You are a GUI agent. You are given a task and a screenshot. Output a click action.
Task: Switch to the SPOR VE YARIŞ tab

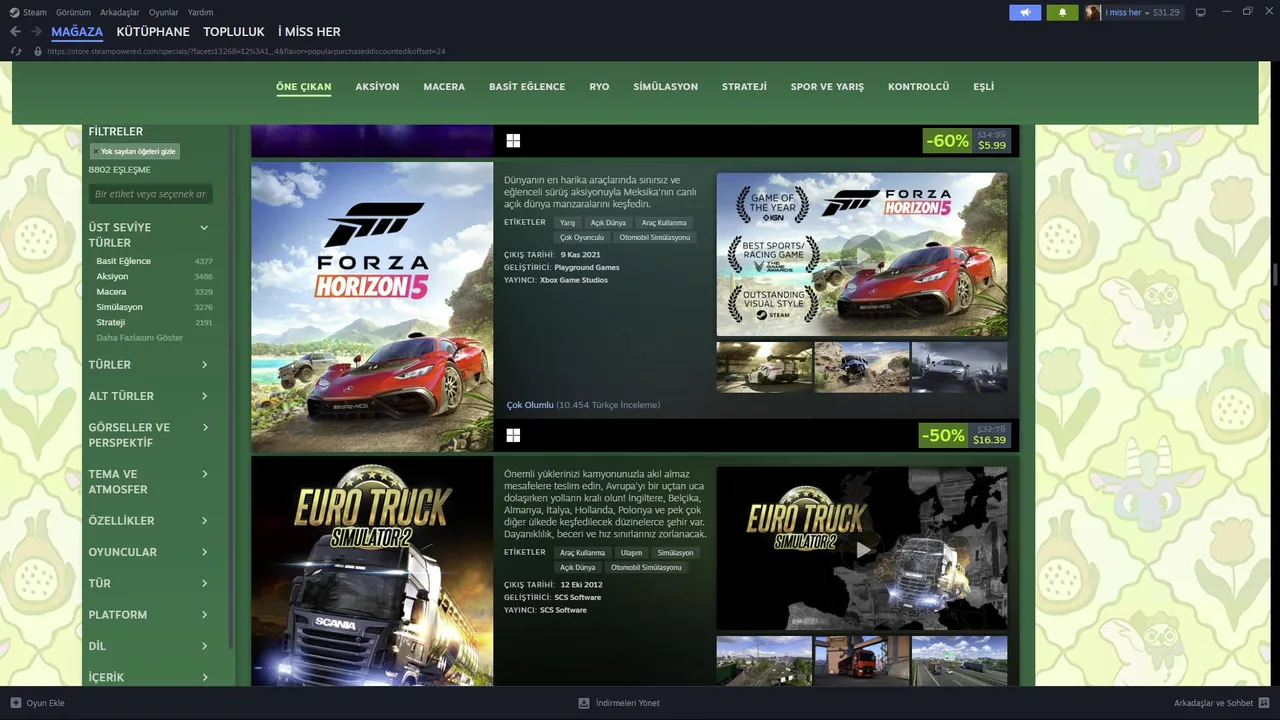click(827, 87)
